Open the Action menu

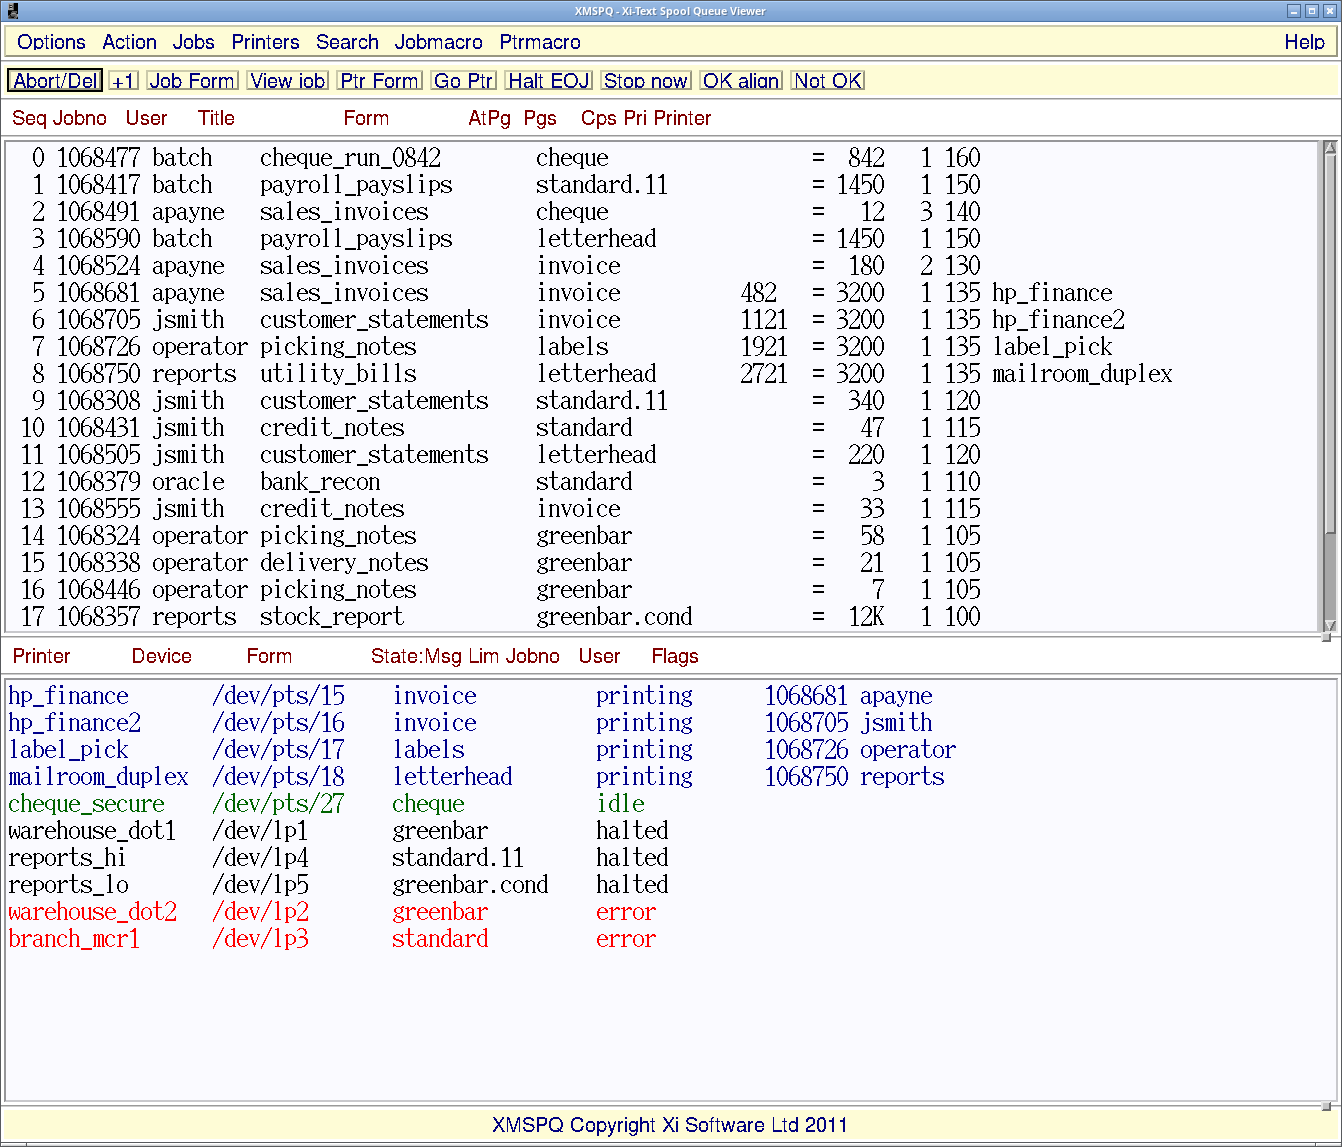[129, 42]
